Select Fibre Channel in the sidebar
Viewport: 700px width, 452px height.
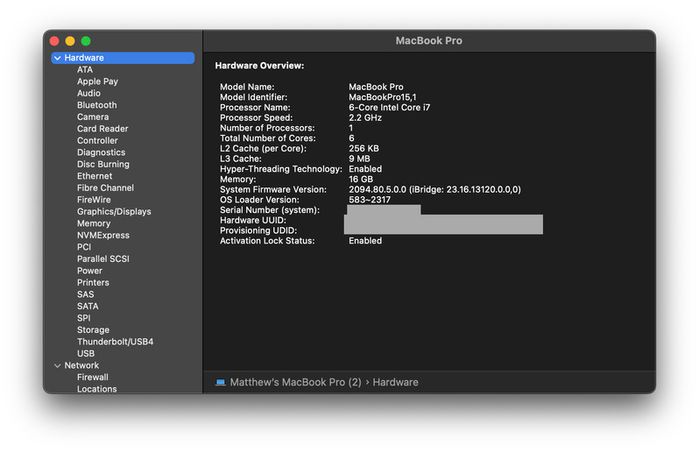point(105,188)
